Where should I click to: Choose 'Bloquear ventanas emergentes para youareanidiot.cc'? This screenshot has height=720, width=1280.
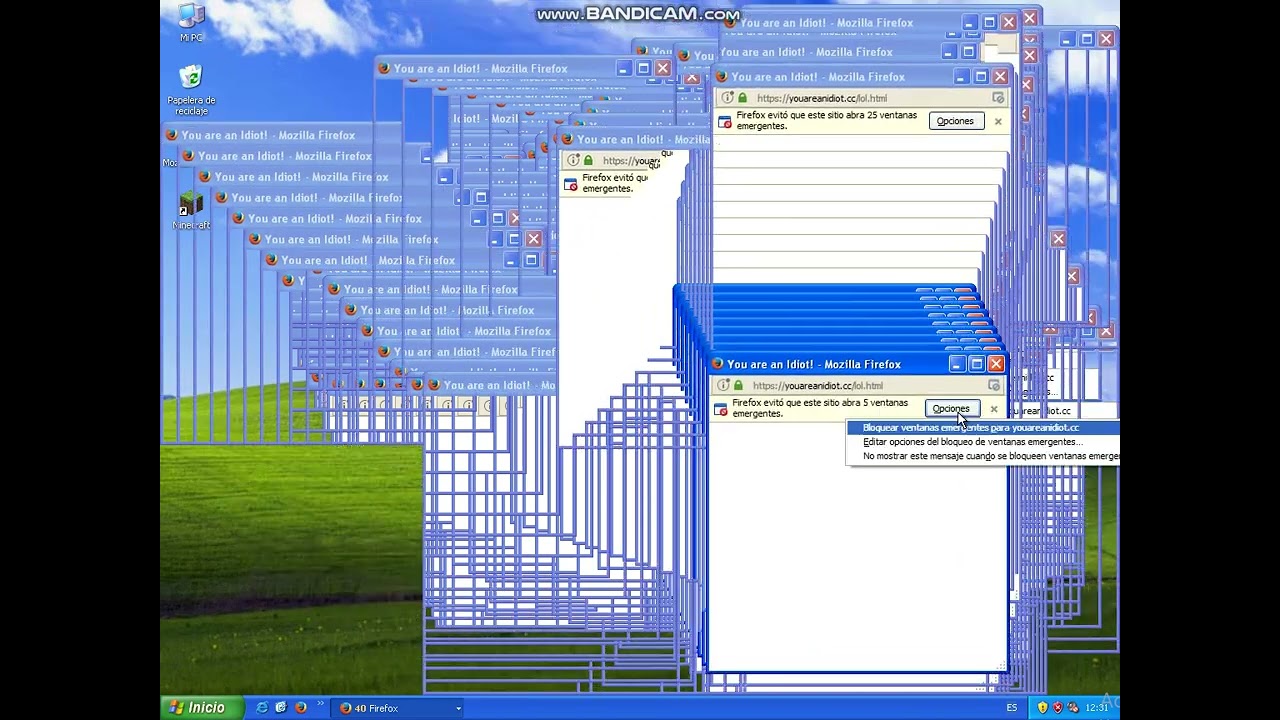click(984, 428)
